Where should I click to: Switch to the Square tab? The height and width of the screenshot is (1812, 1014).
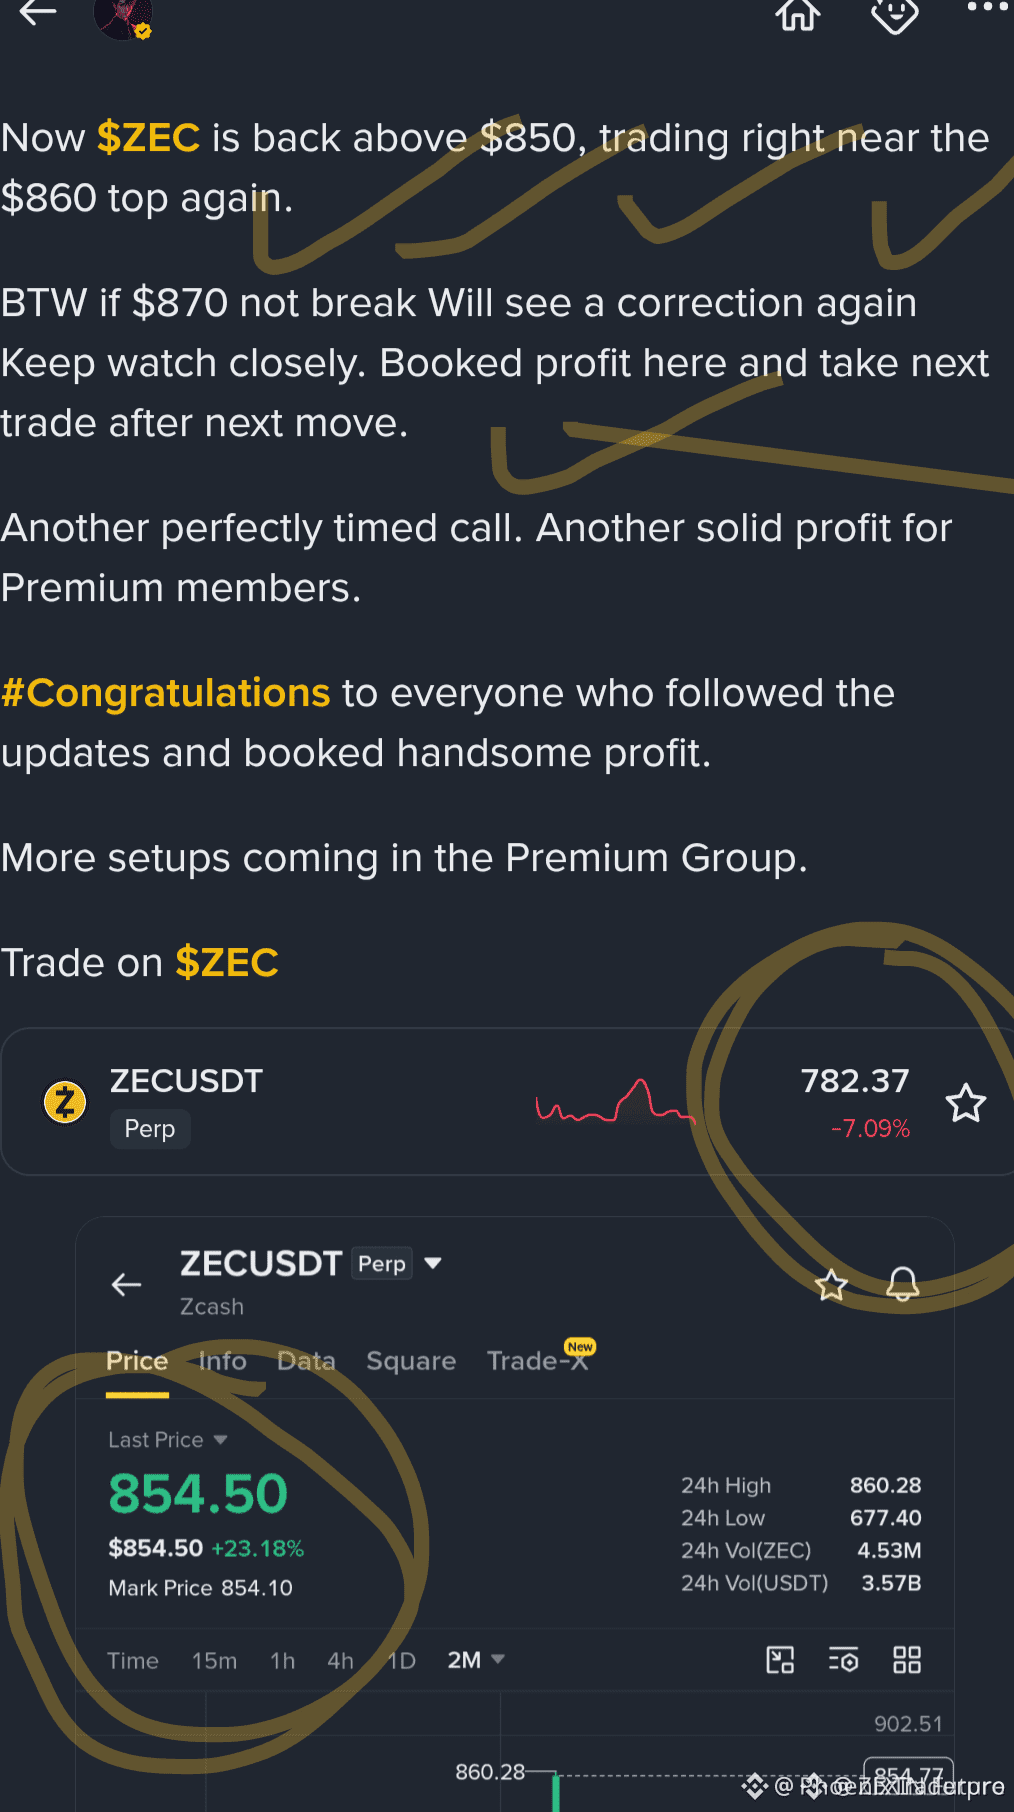[411, 1361]
